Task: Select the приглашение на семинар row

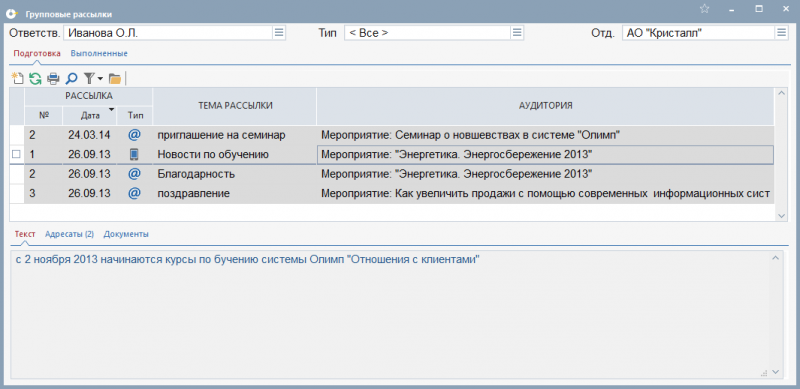Action: [x=392, y=135]
